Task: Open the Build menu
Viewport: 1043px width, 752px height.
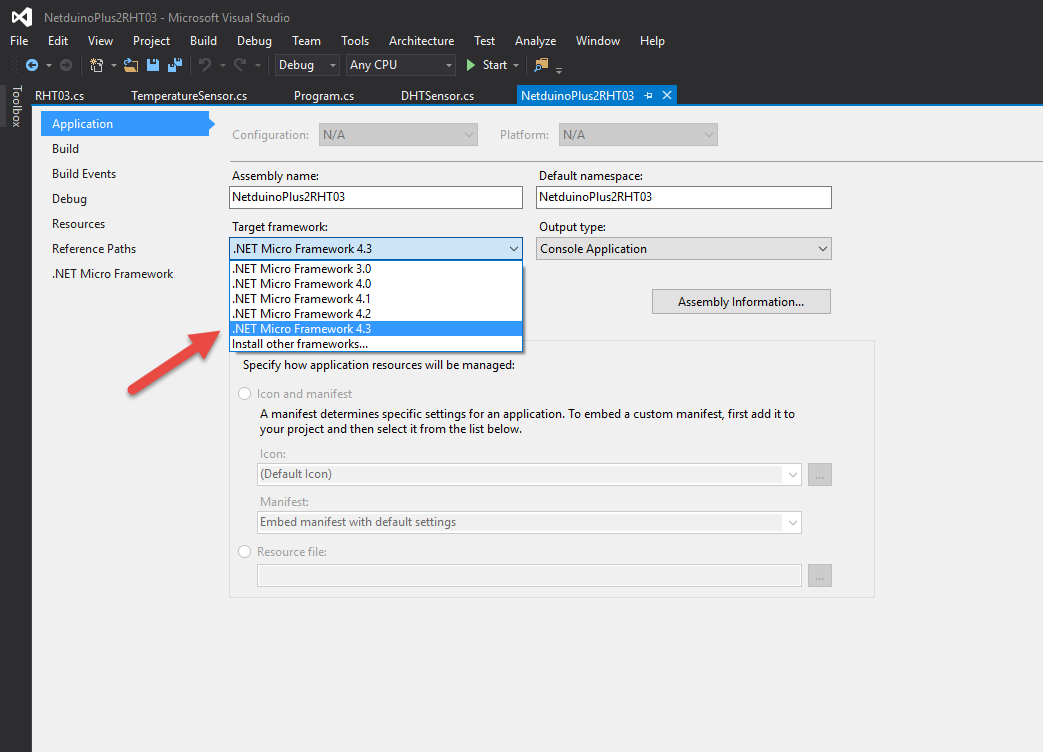Action: point(204,41)
